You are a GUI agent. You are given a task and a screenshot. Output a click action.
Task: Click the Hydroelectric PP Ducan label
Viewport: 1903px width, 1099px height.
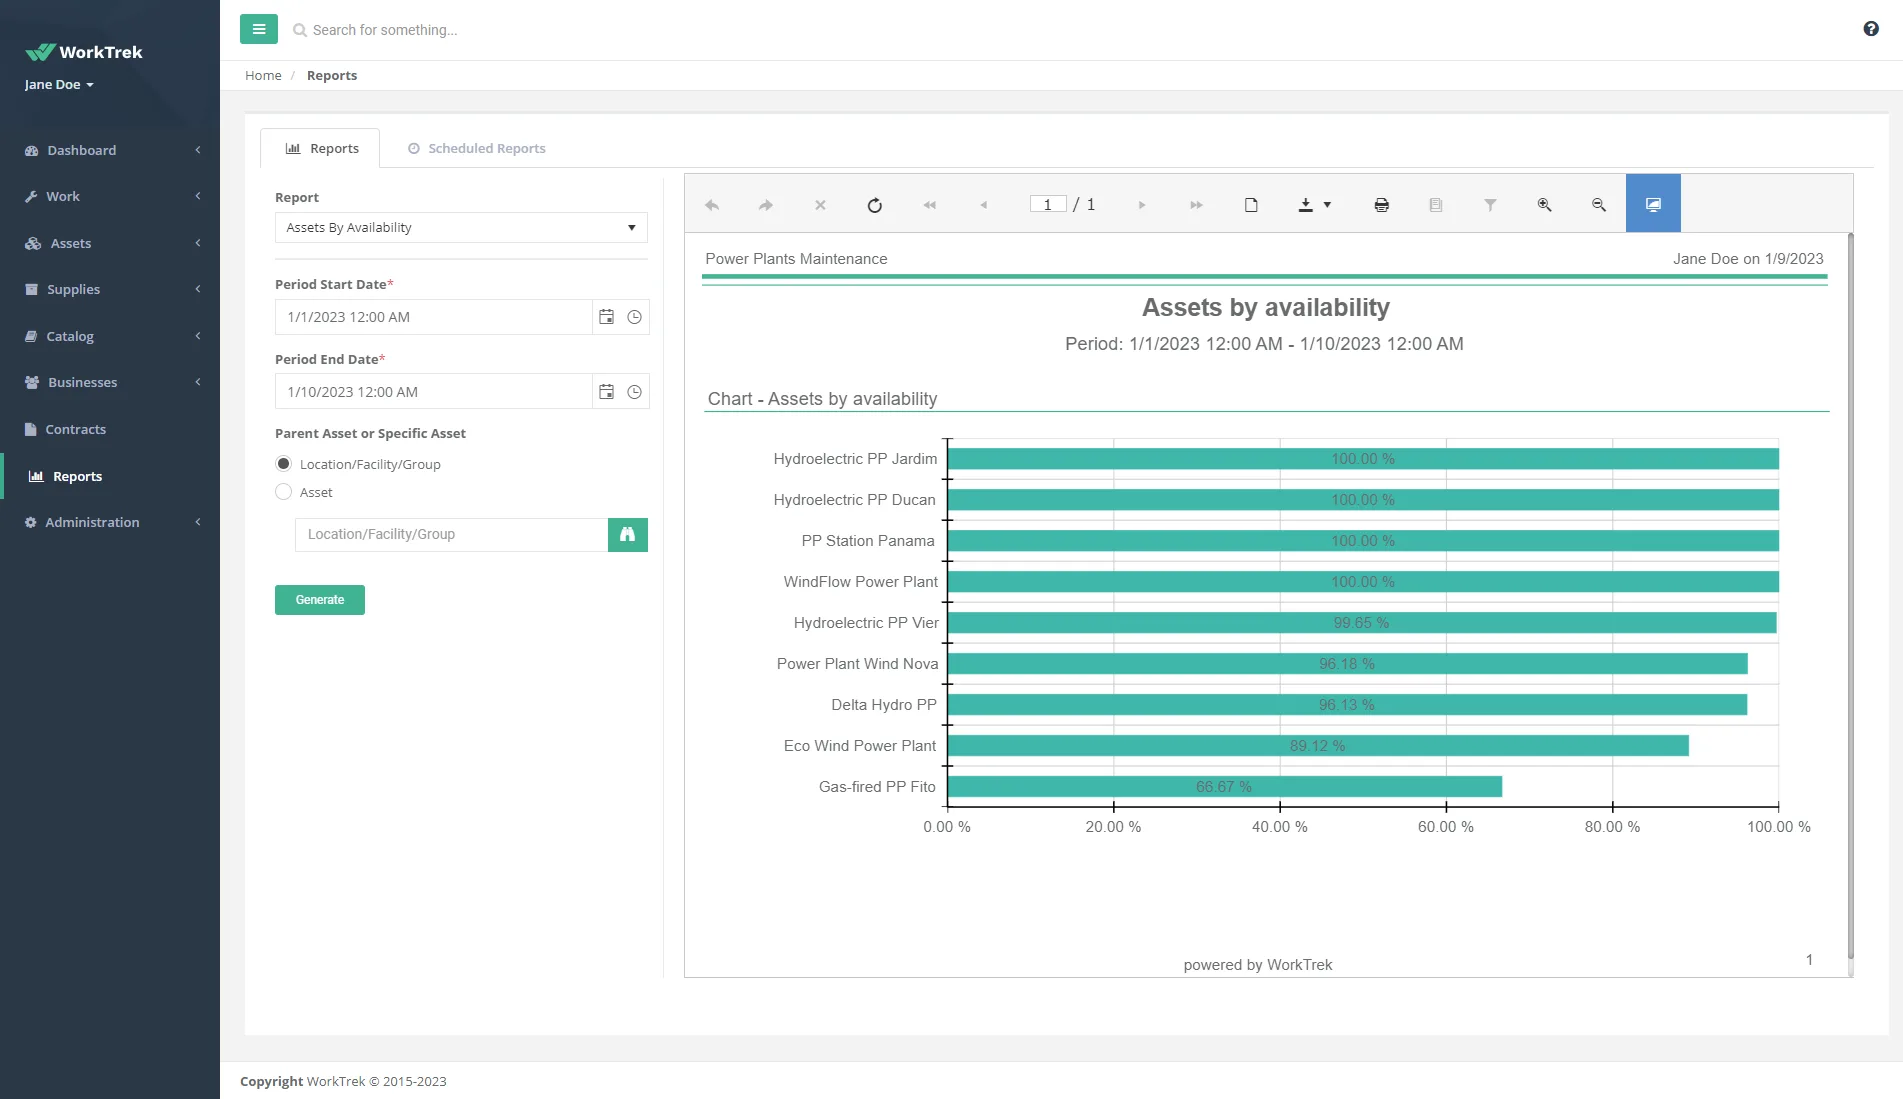[855, 500]
